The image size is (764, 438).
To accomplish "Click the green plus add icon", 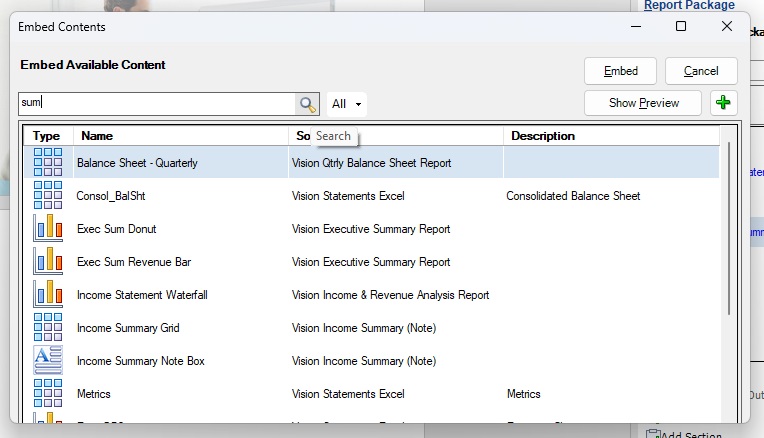I will tap(723, 103).
